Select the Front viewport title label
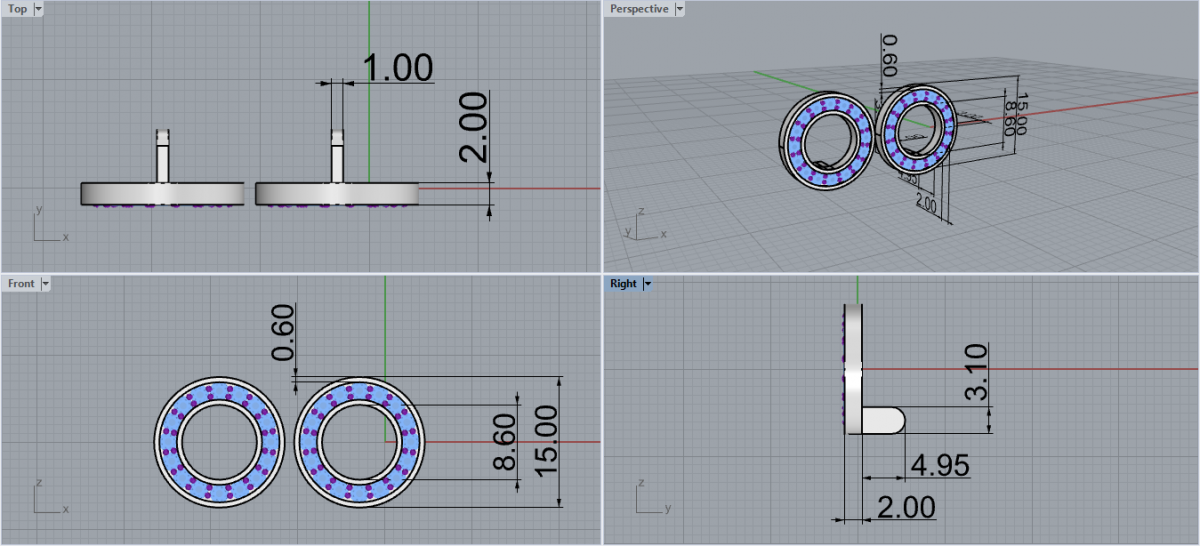Image resolution: width=1200 pixels, height=546 pixels. (21, 284)
